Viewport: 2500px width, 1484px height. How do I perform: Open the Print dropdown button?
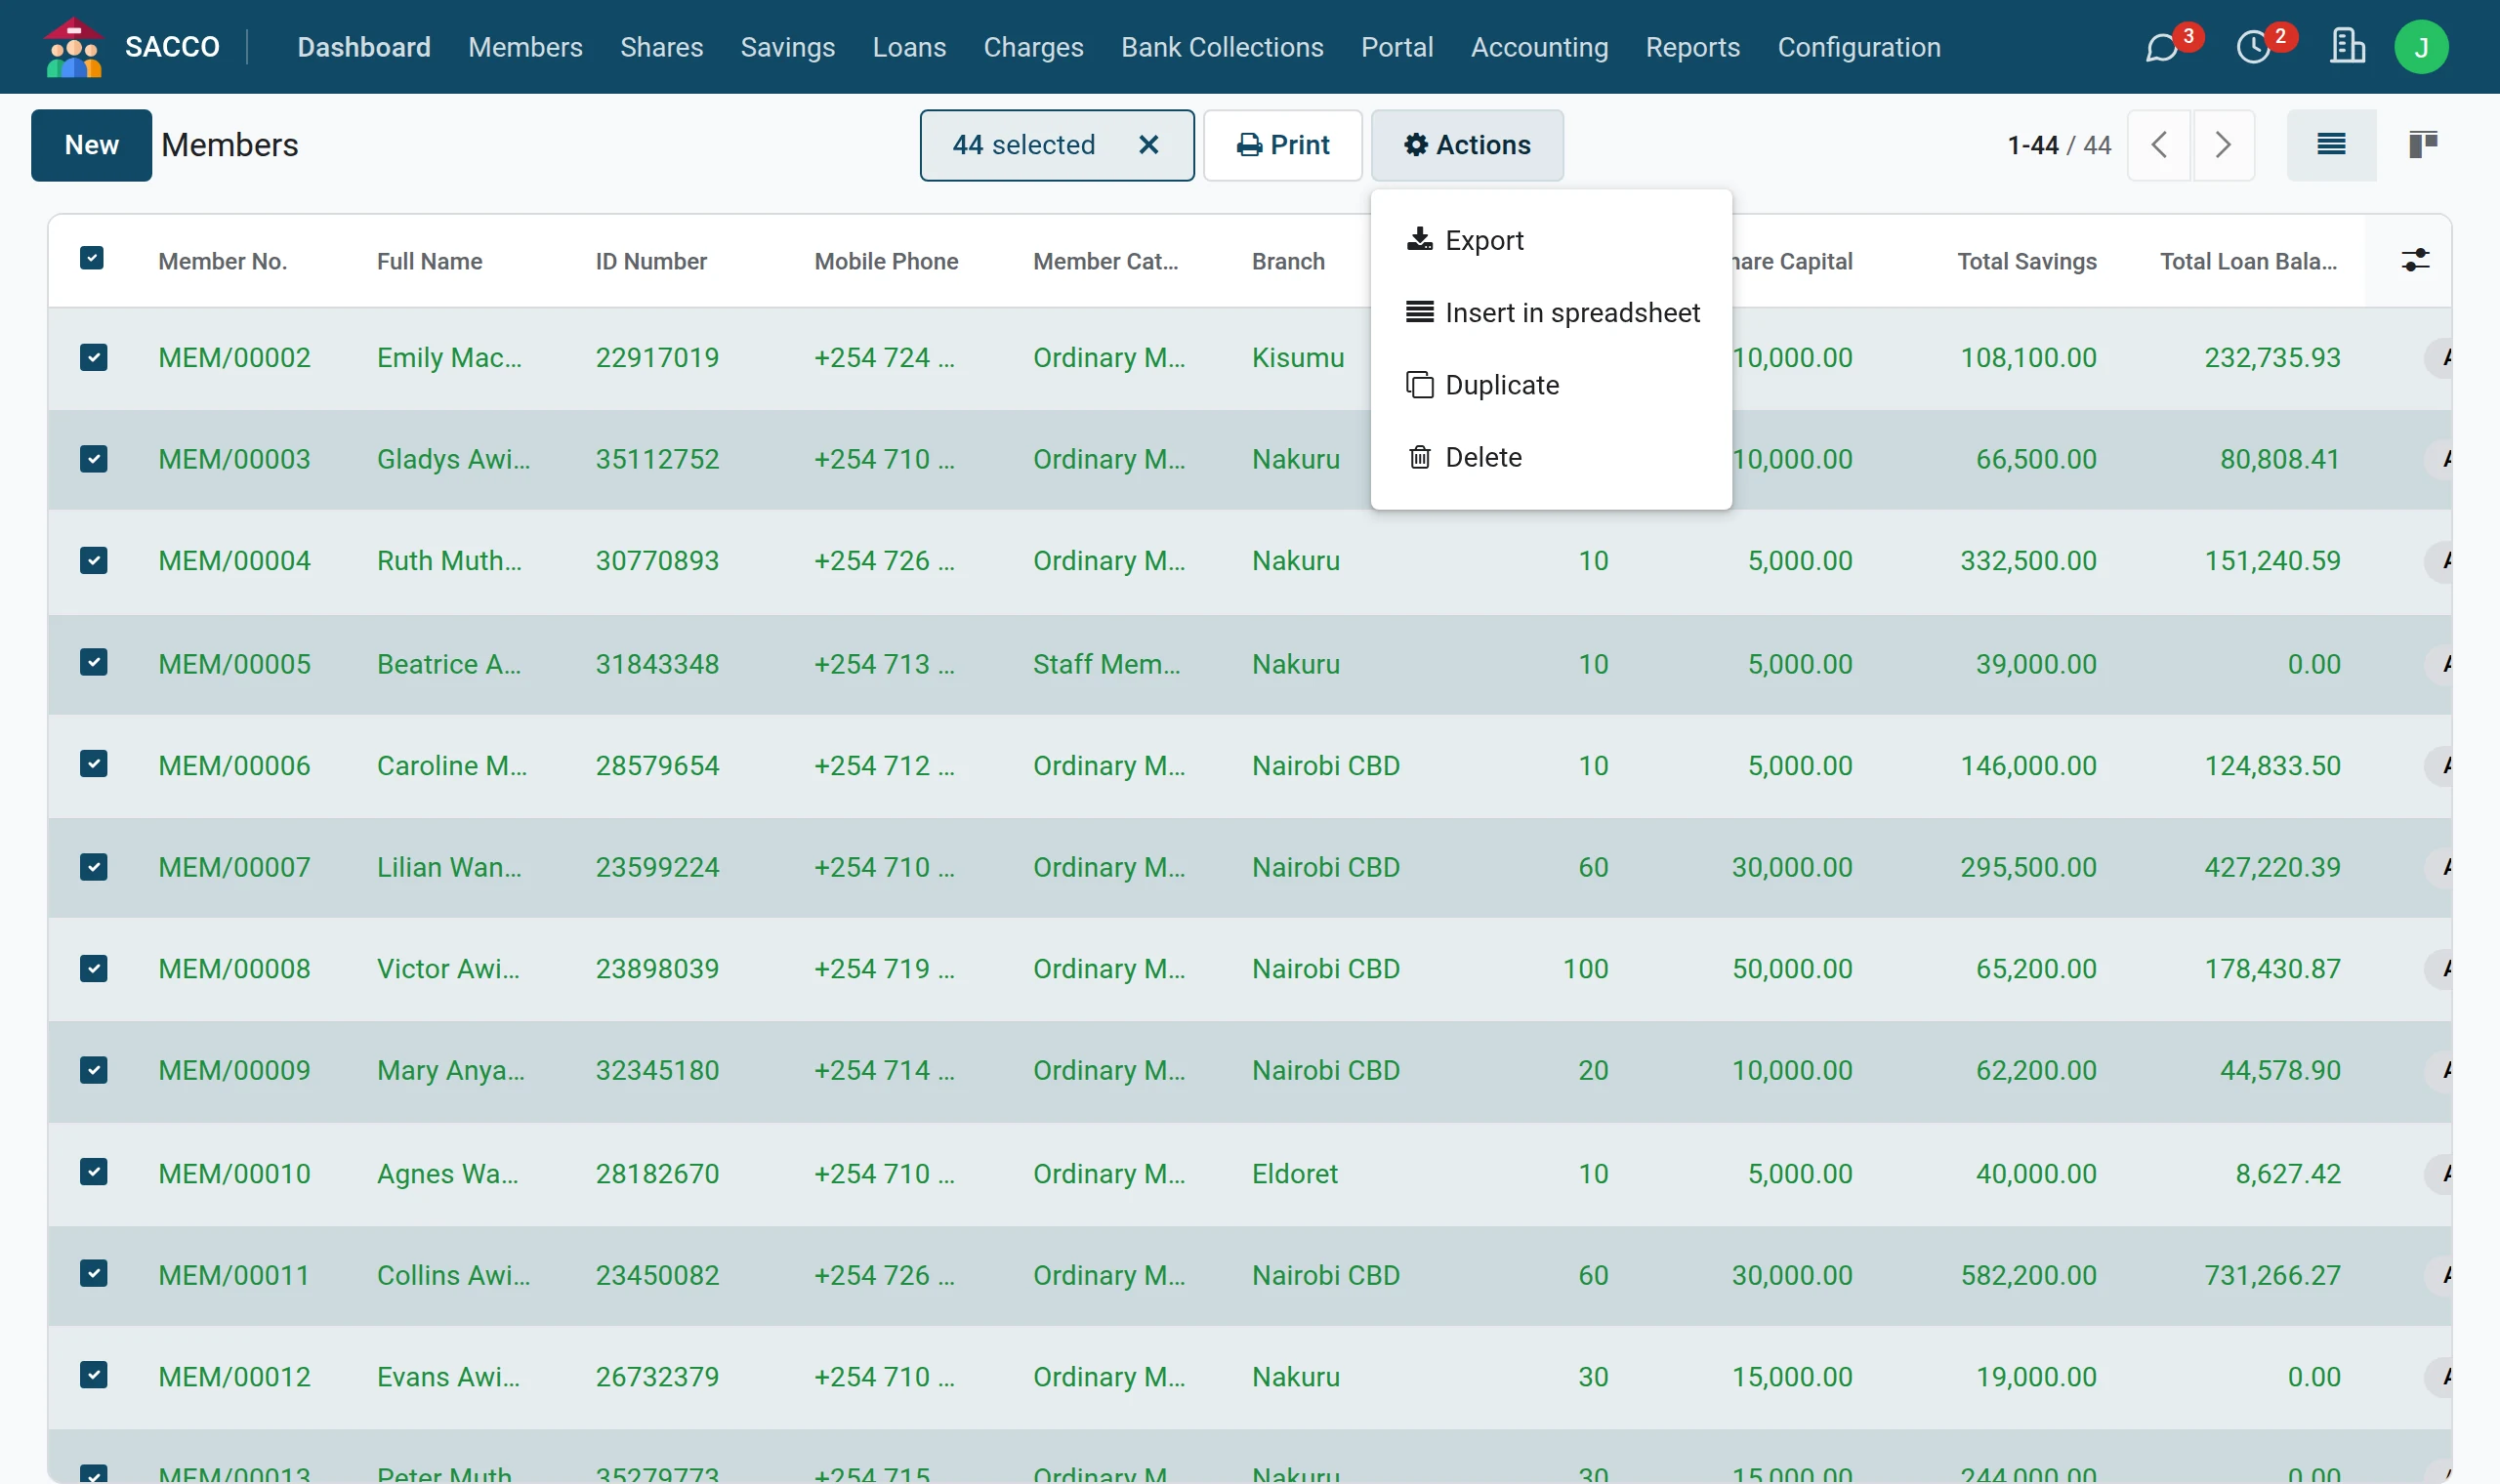click(1283, 145)
